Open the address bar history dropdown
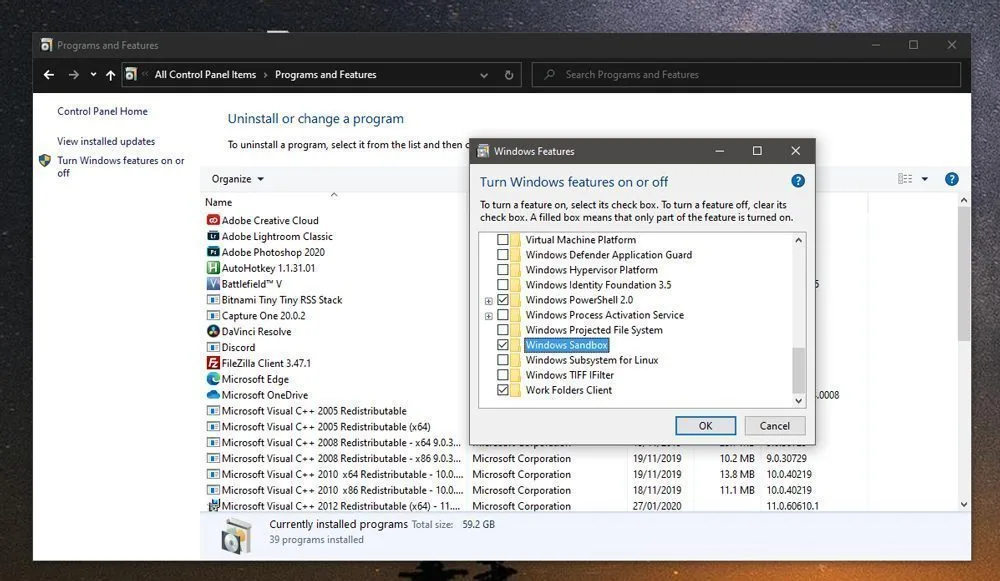 coord(484,75)
